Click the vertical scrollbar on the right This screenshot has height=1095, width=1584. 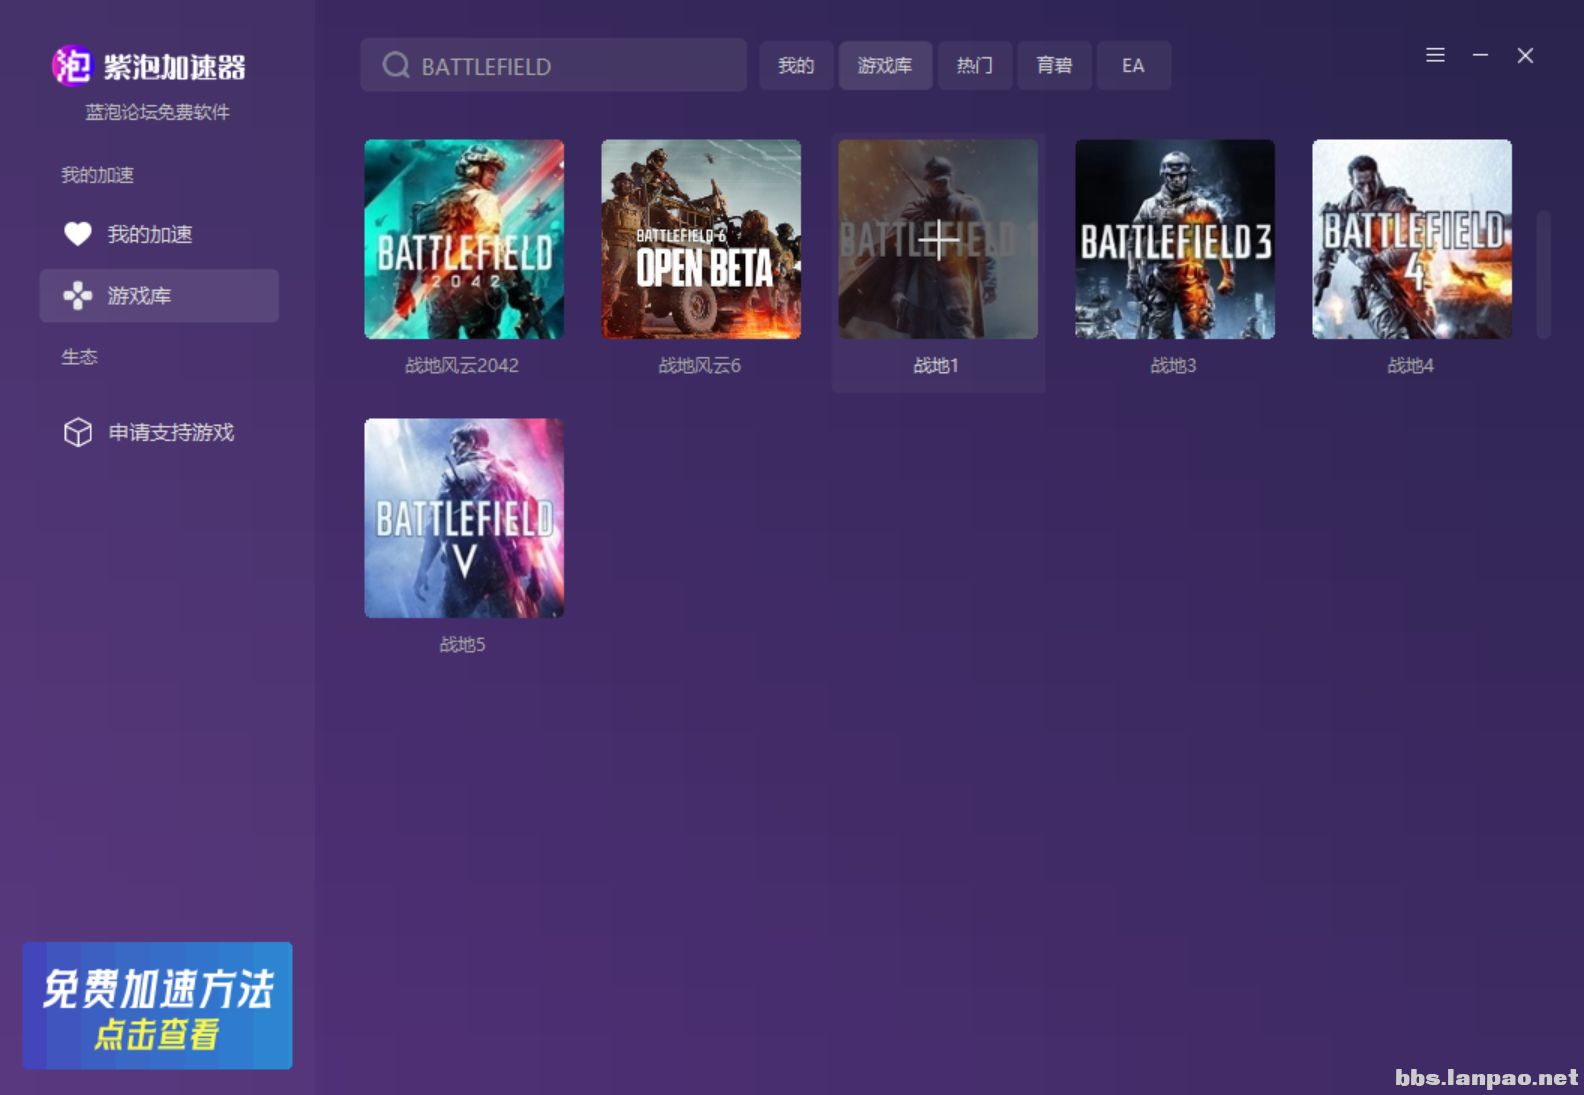point(1543,275)
